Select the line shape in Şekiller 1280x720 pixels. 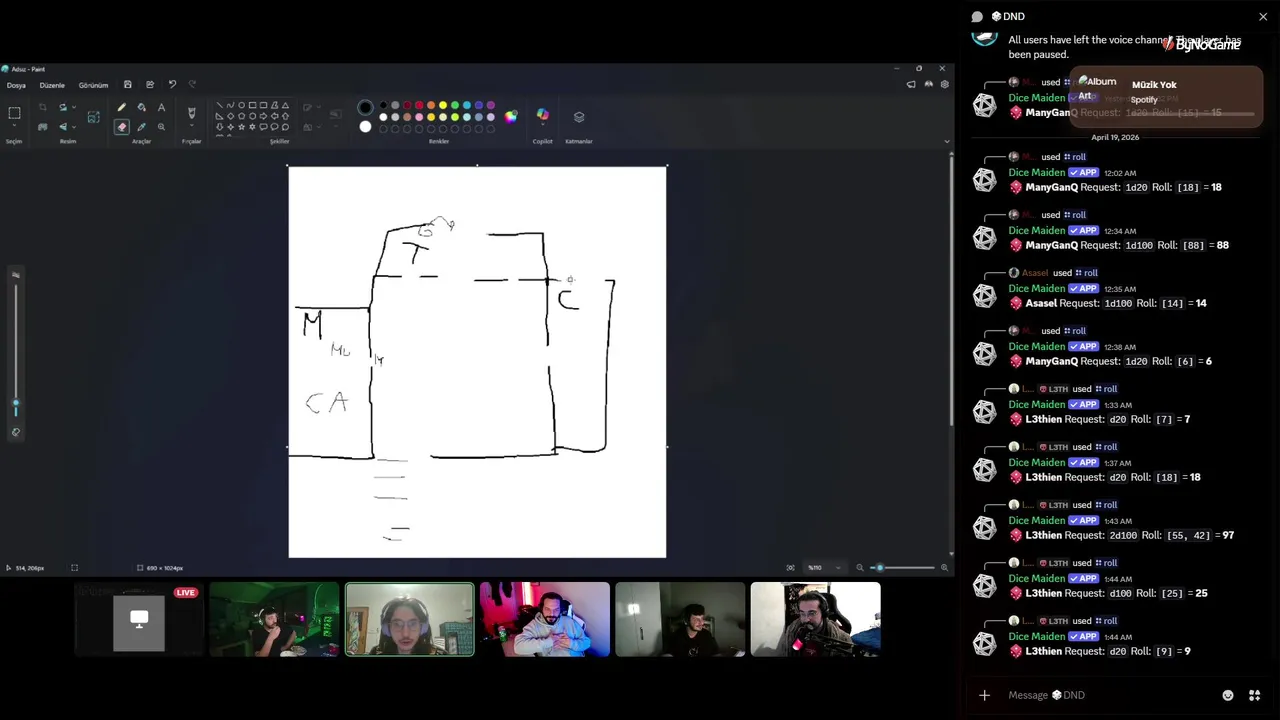point(219,105)
